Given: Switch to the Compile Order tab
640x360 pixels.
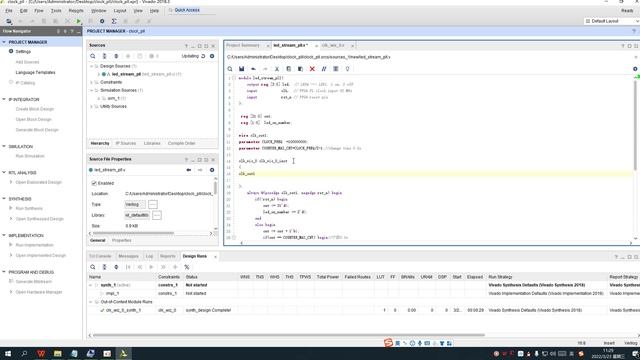Looking at the screenshot, I should tap(181, 143).
